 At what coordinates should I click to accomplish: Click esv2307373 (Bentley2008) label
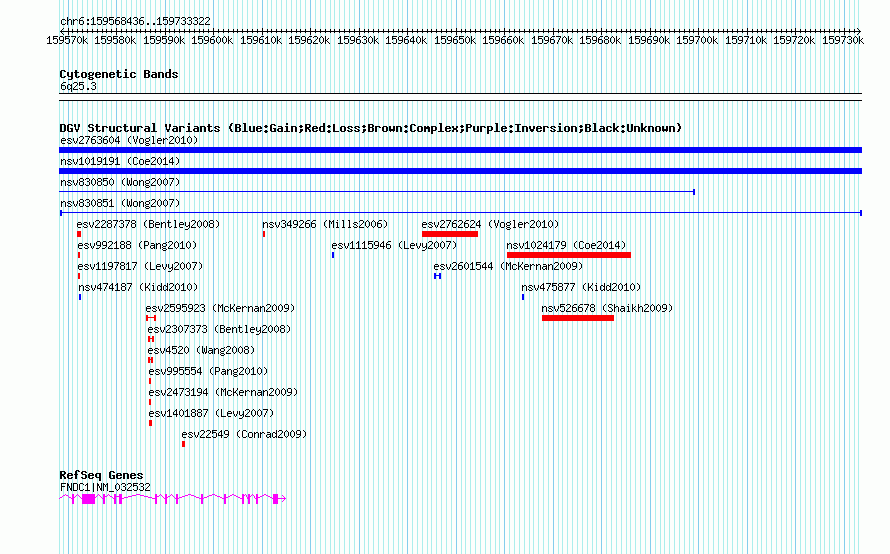coord(219,329)
